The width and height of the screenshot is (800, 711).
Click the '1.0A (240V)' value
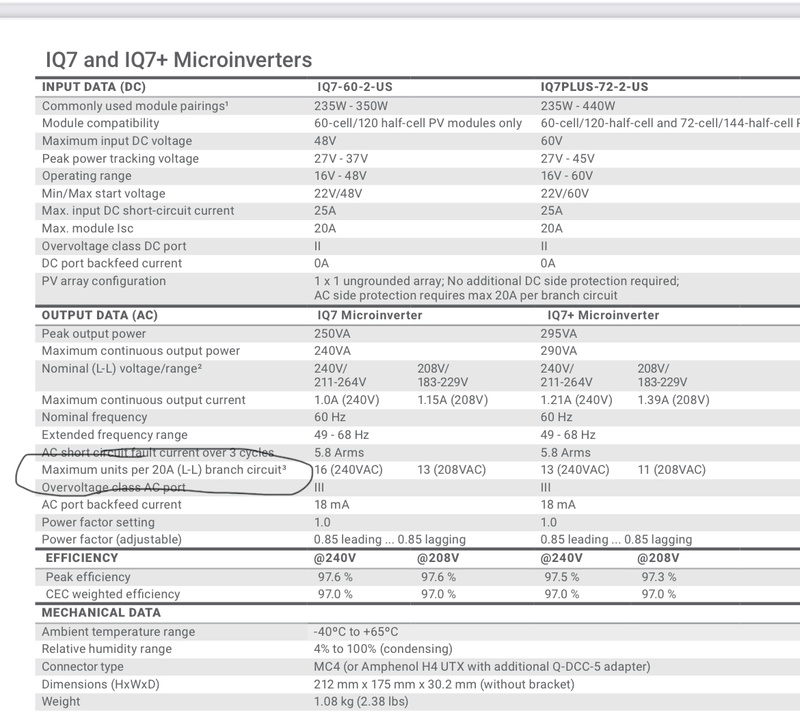click(x=347, y=400)
